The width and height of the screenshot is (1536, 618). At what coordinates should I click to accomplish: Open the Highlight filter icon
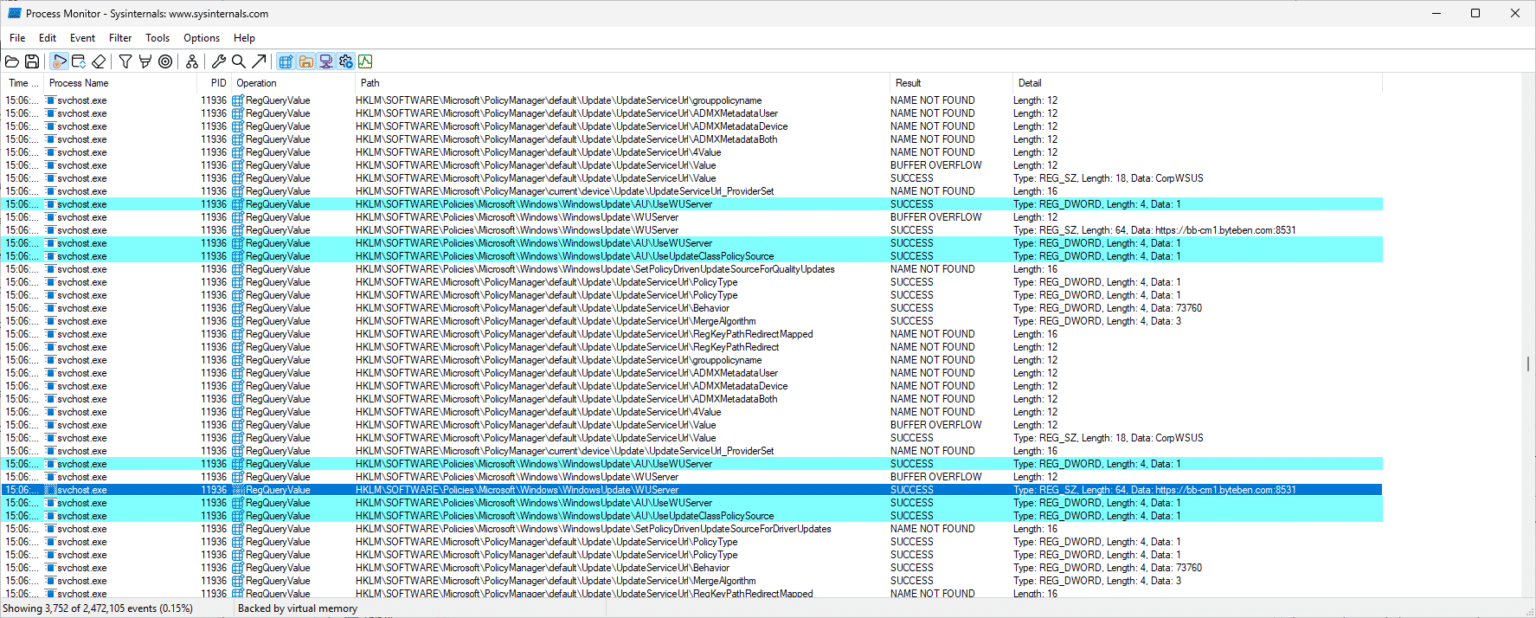click(x=145, y=61)
